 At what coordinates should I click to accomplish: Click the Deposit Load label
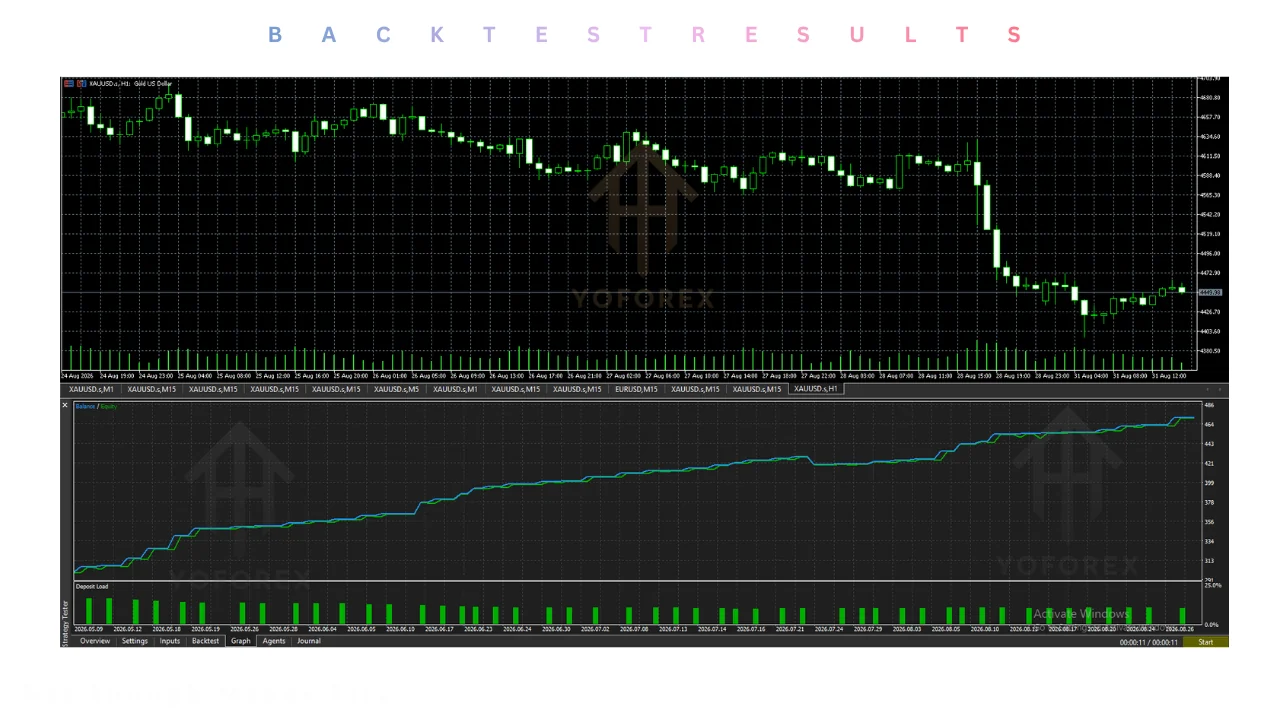[92, 587]
